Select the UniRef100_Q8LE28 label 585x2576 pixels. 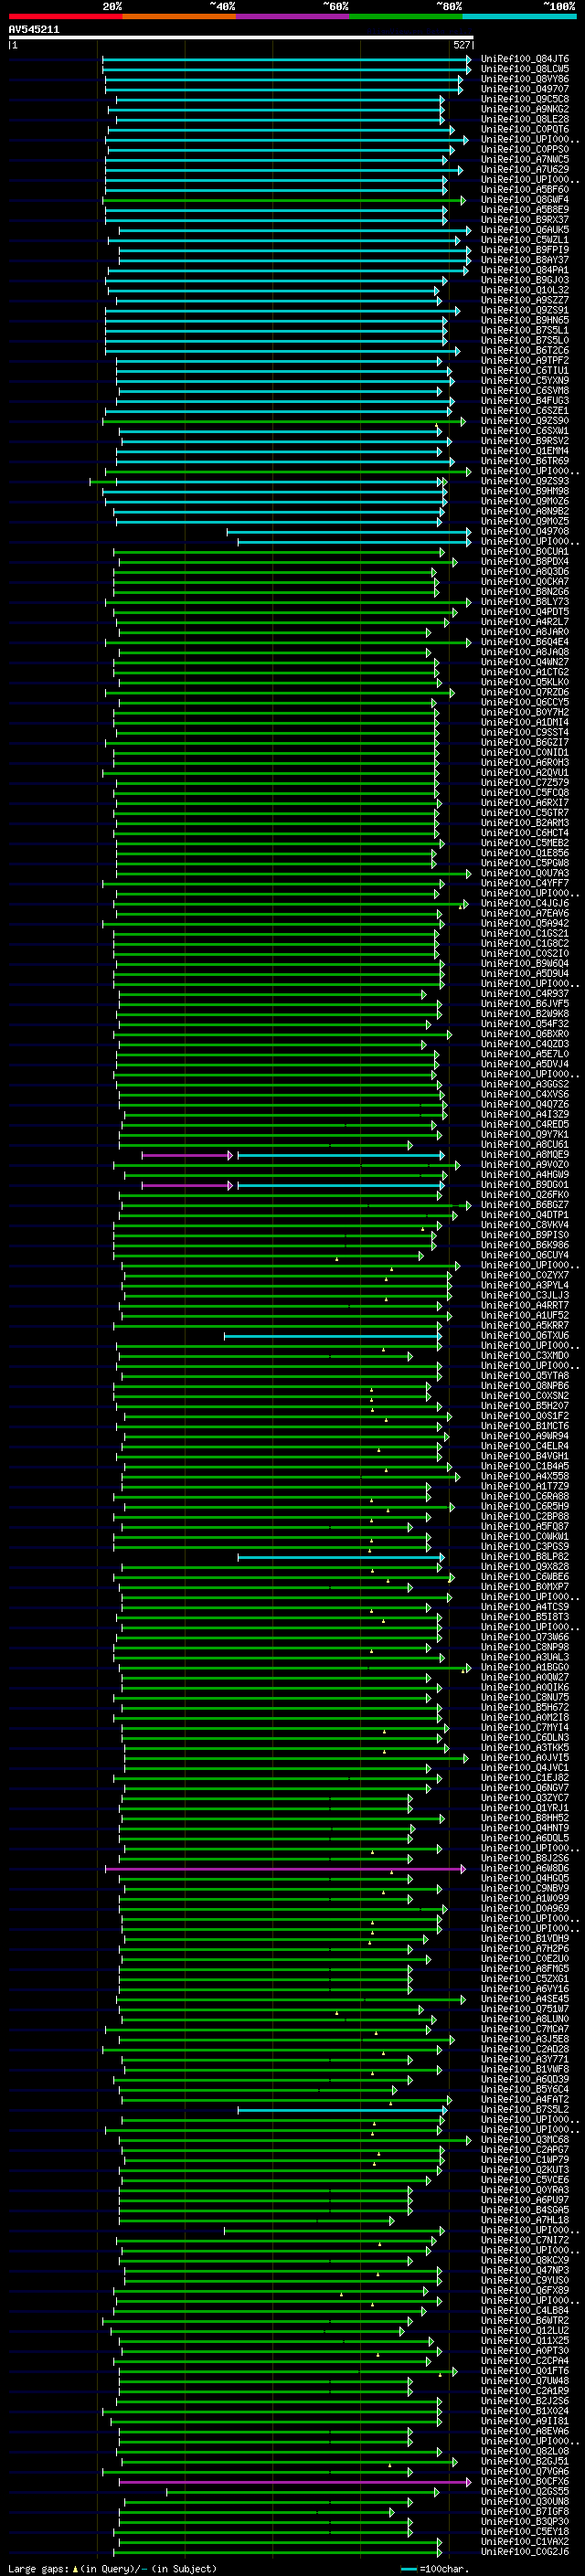[x=525, y=119]
